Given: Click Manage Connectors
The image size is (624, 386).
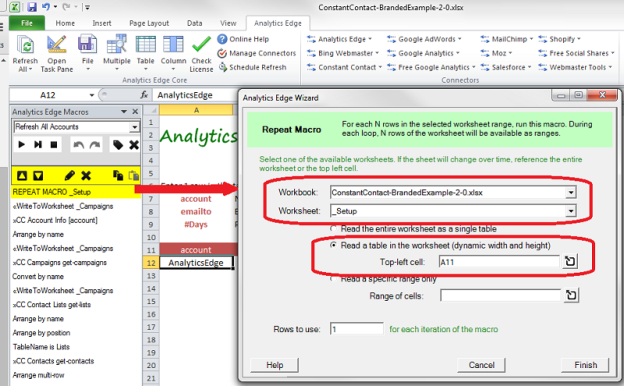Looking at the screenshot, I should (x=257, y=53).
